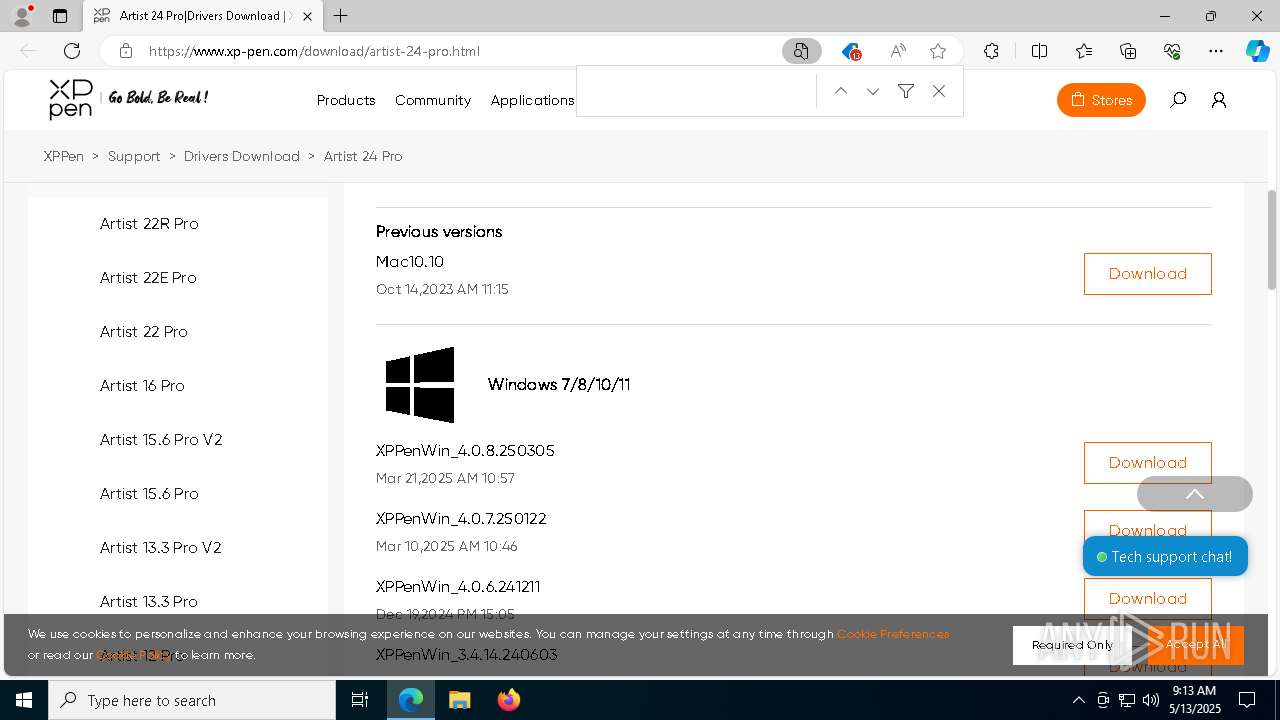Click the browser address bar URL
The height and width of the screenshot is (720, 1280).
[314, 51]
